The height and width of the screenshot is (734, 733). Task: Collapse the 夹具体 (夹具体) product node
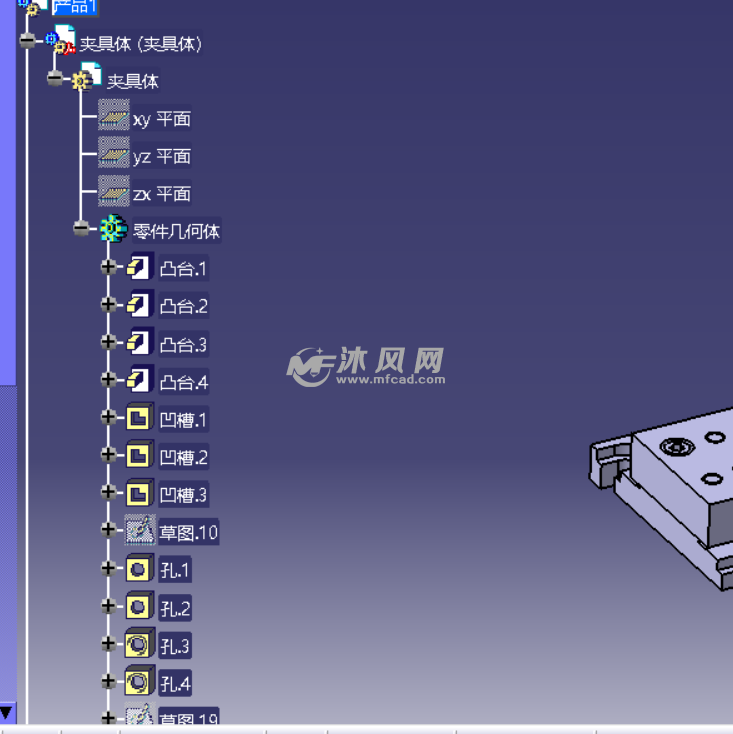[x=28, y=41]
